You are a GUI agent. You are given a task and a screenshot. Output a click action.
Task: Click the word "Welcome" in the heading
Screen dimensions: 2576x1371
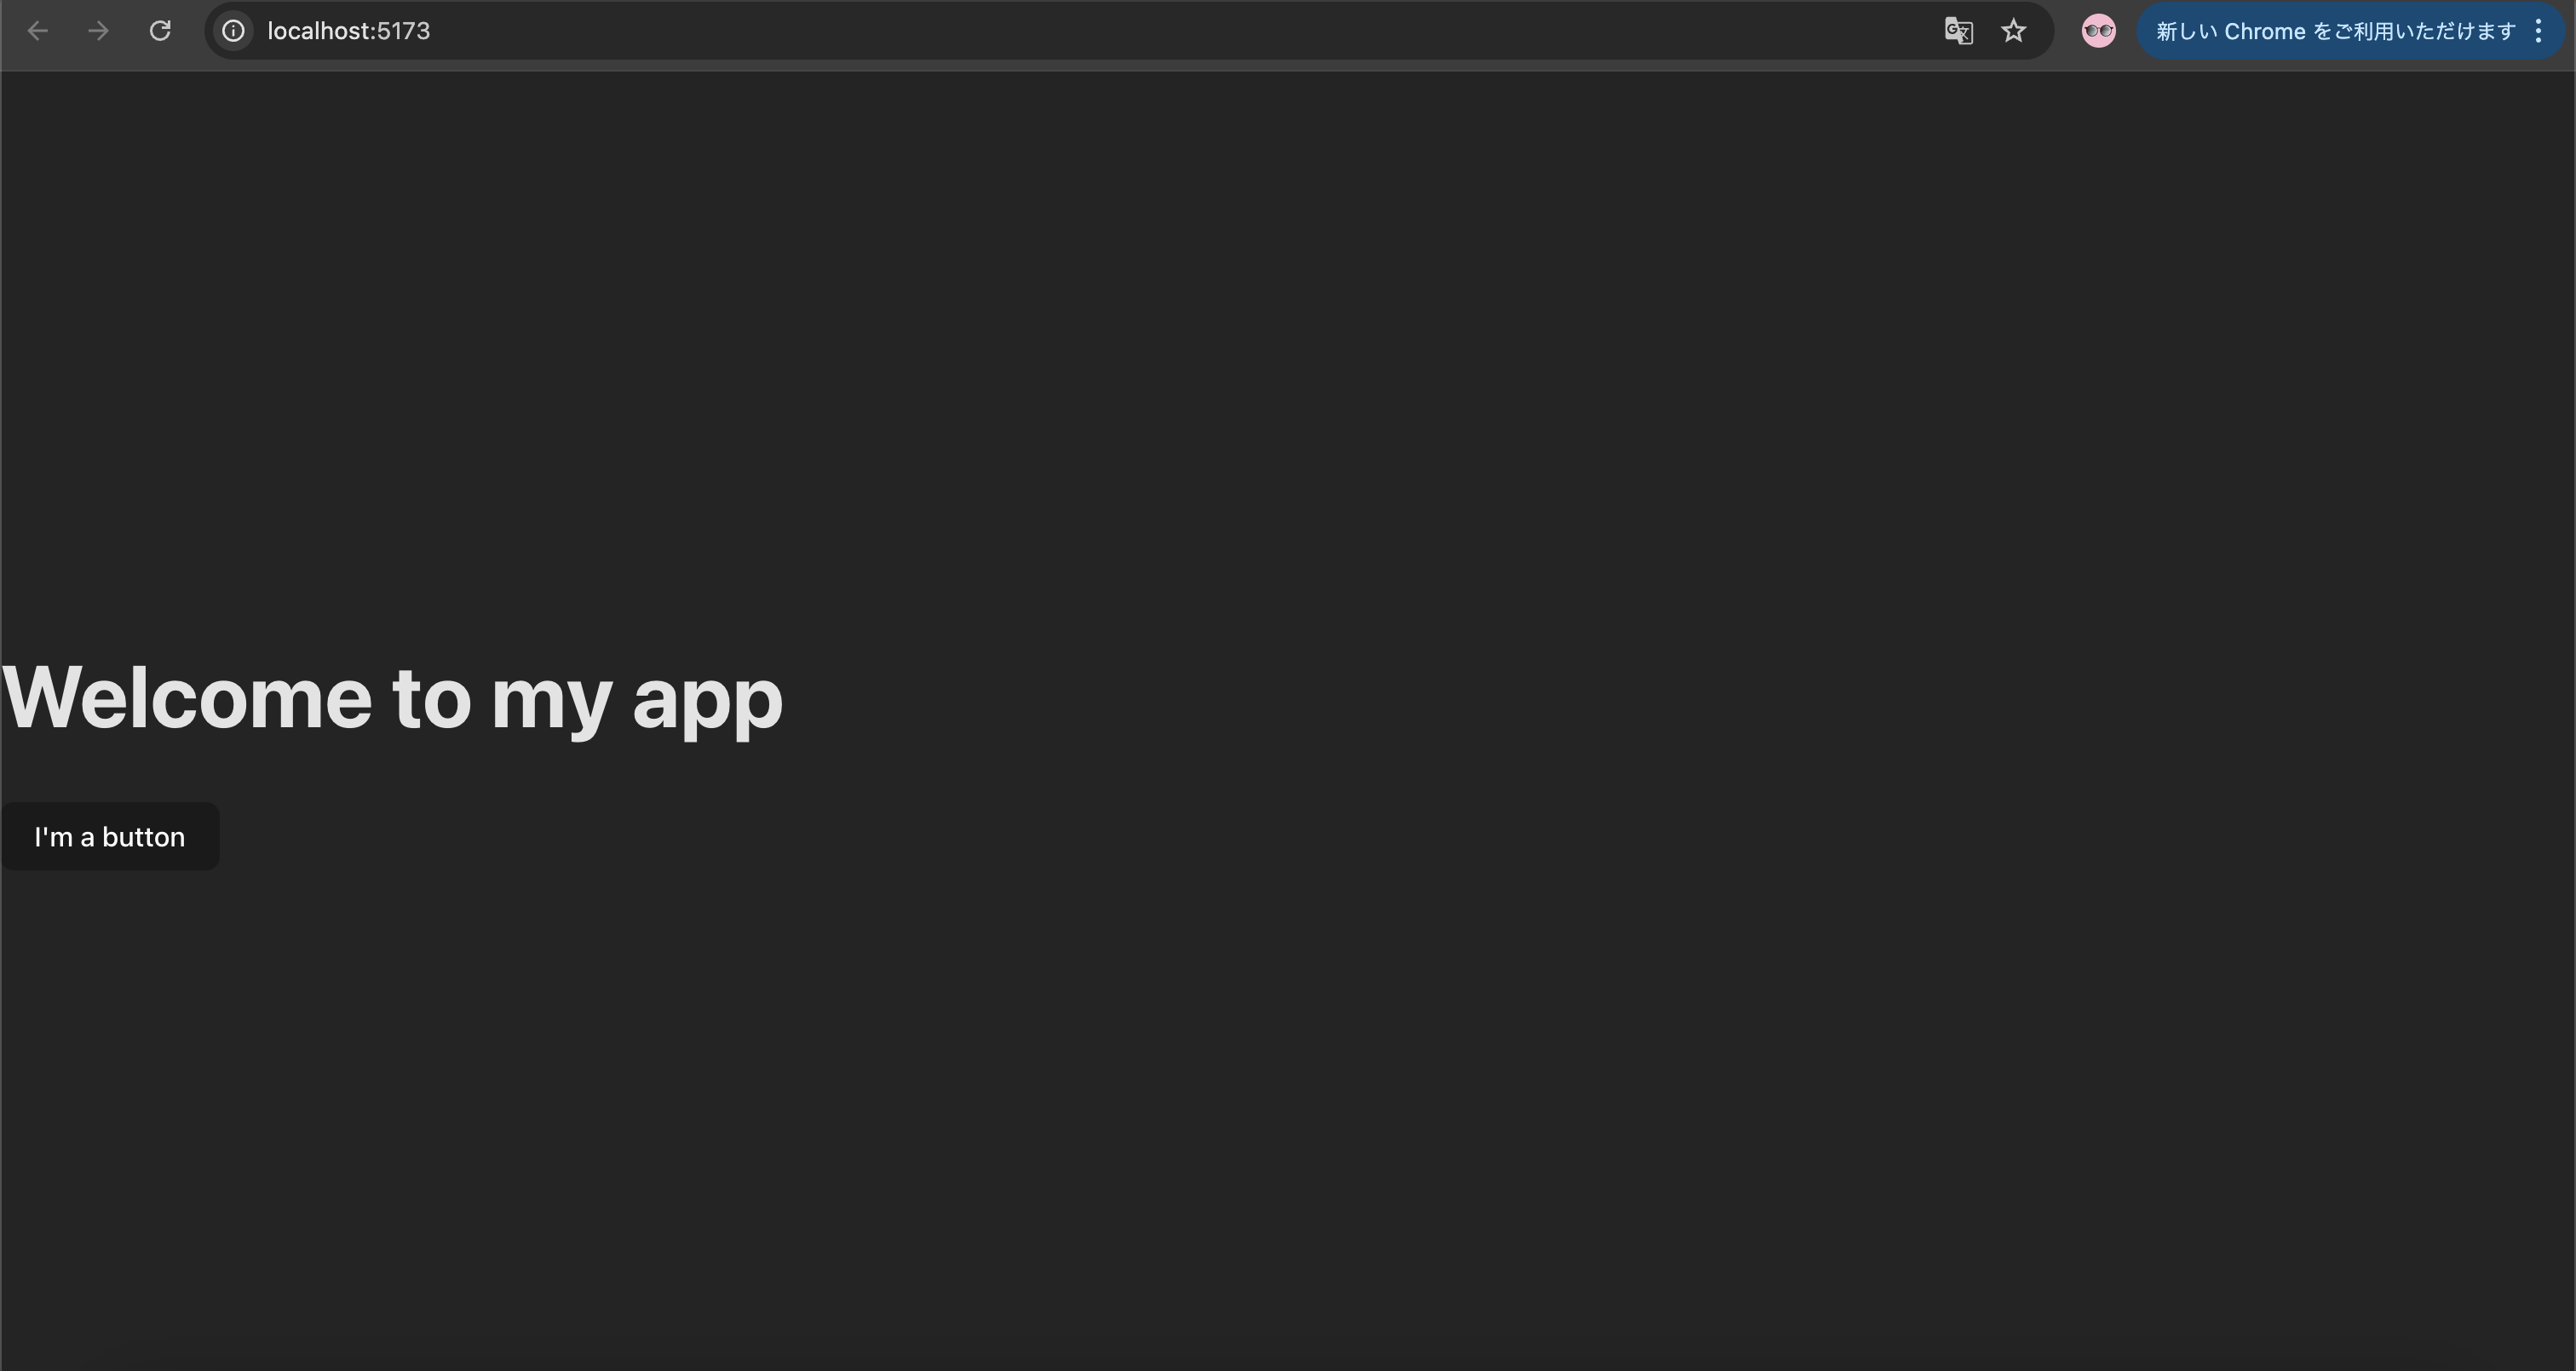pos(187,697)
